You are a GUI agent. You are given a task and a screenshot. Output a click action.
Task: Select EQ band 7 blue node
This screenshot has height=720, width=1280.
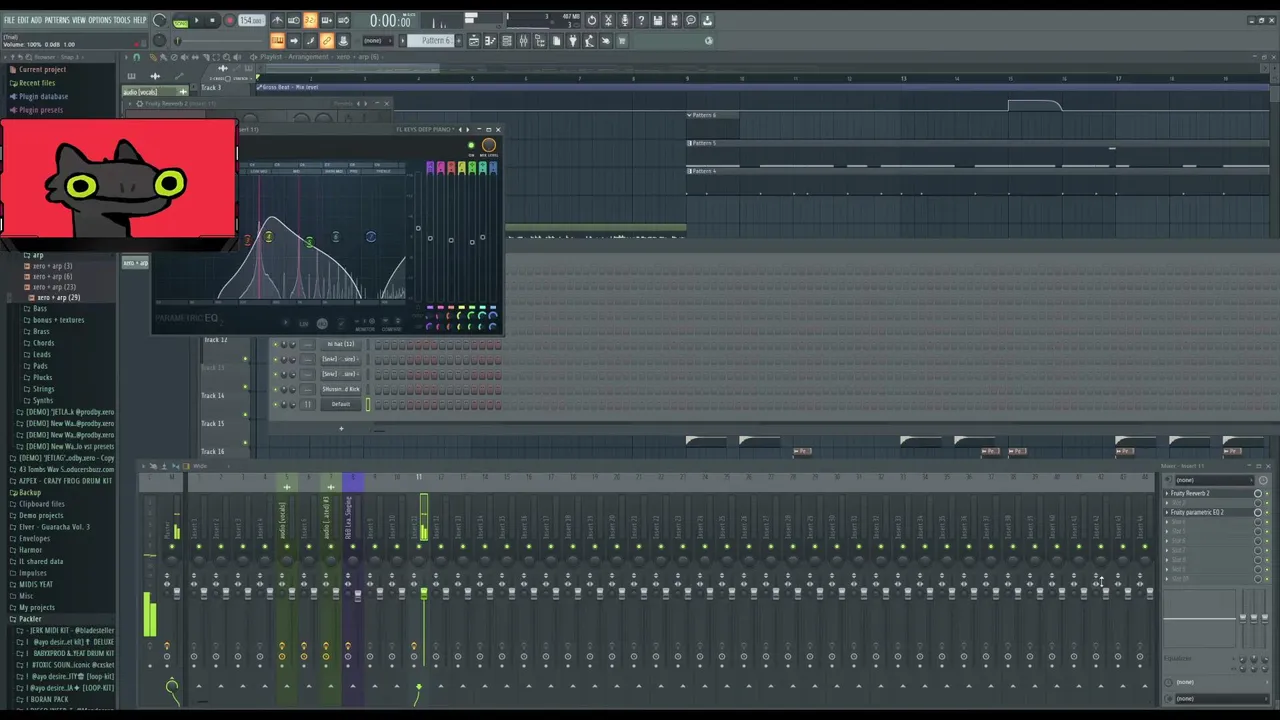371,236
